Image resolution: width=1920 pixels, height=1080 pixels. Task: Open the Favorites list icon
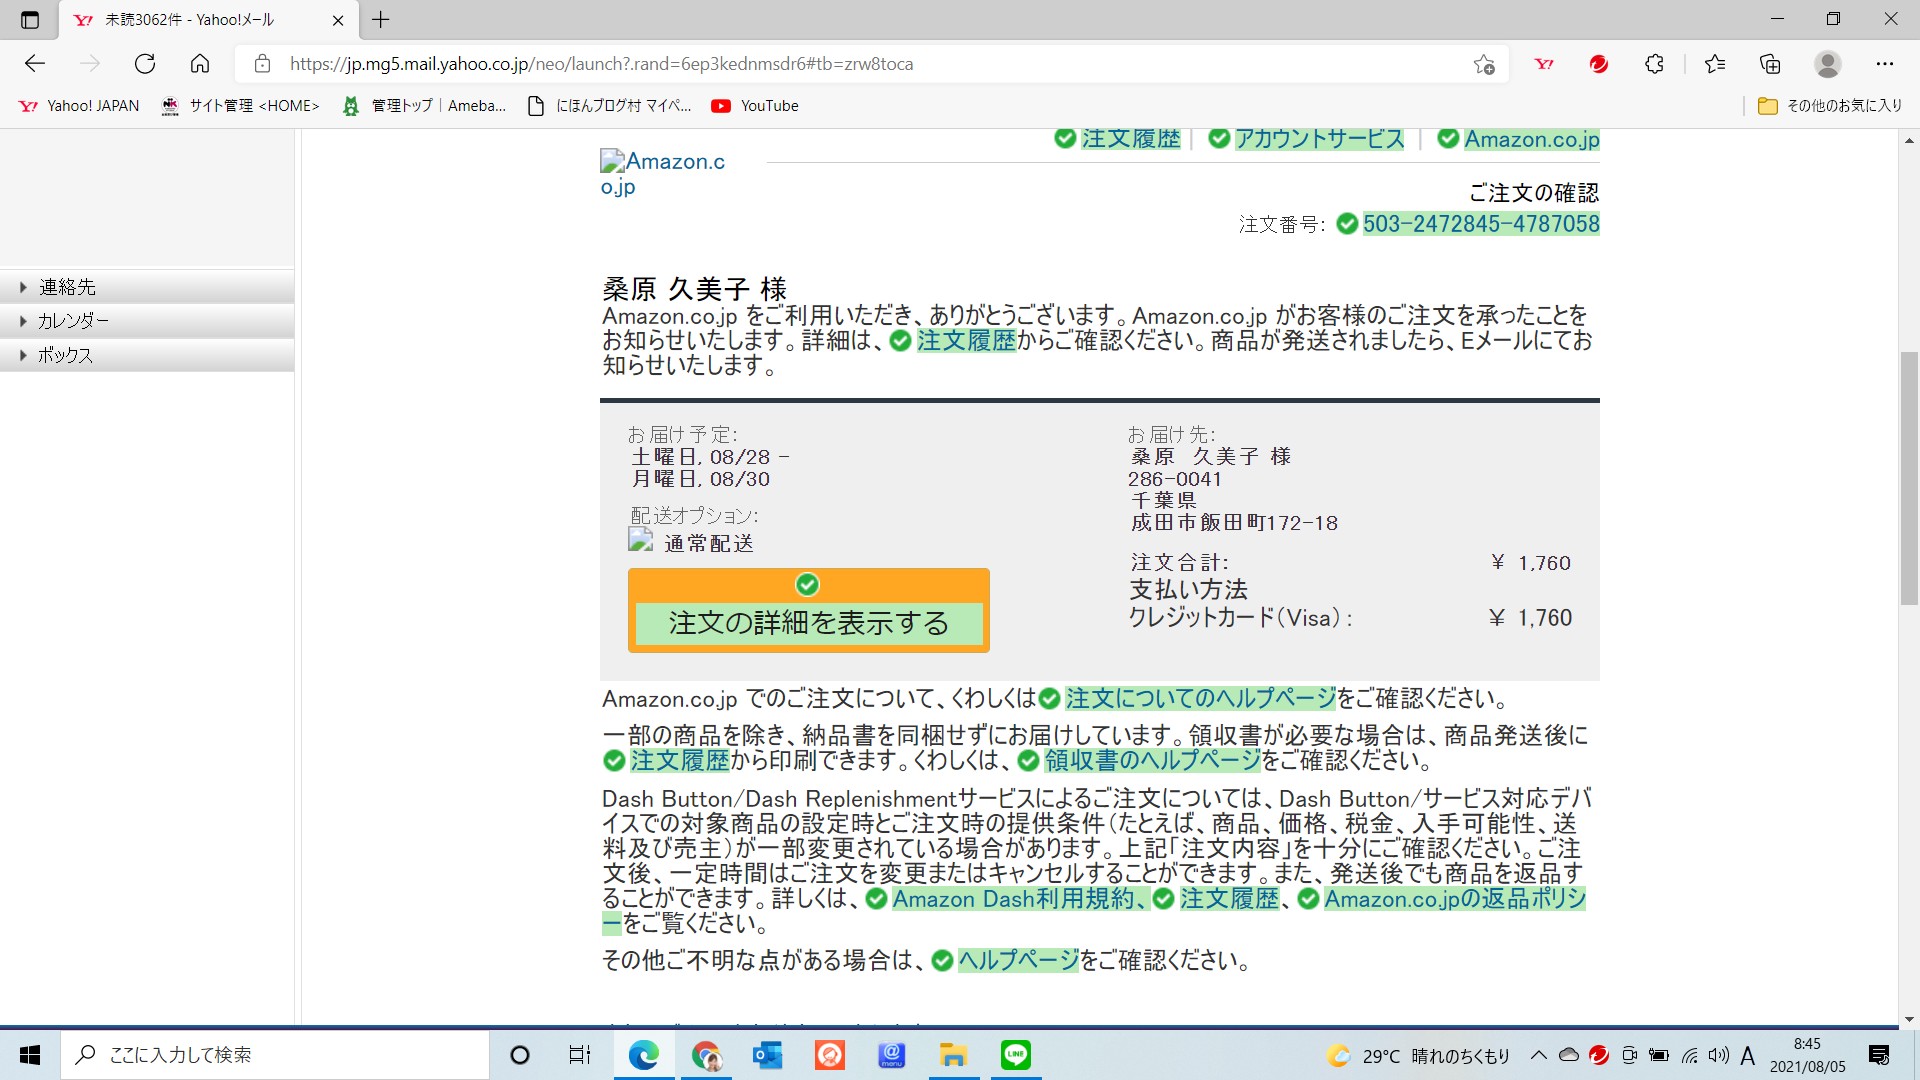click(x=1715, y=64)
